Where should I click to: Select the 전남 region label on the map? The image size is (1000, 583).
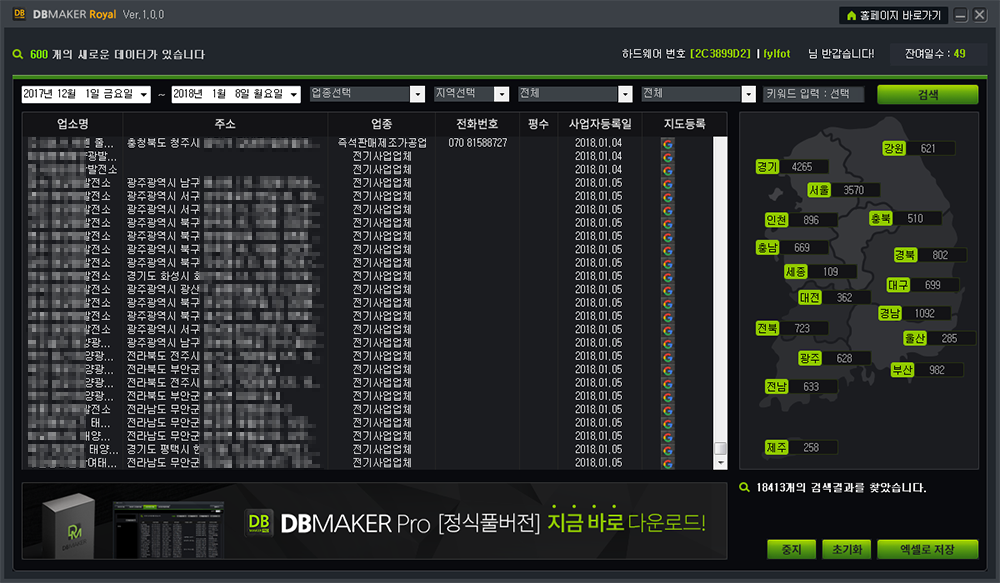[x=776, y=387]
